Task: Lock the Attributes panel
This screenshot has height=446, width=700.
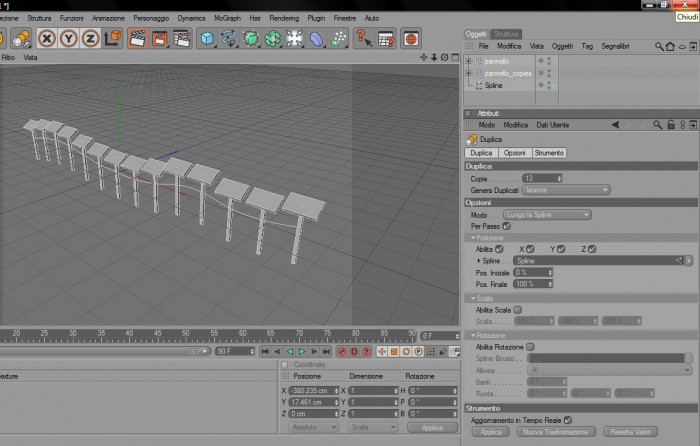Action: coord(671,125)
